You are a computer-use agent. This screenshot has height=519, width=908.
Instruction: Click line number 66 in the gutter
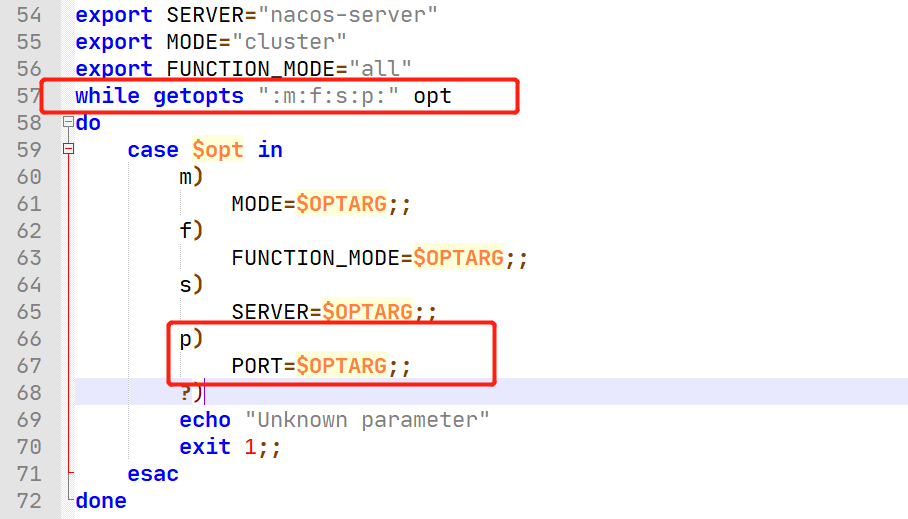[29, 339]
